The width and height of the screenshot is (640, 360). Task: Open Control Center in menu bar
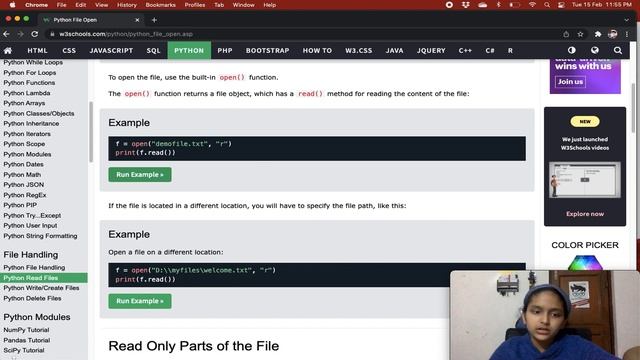point(561,5)
